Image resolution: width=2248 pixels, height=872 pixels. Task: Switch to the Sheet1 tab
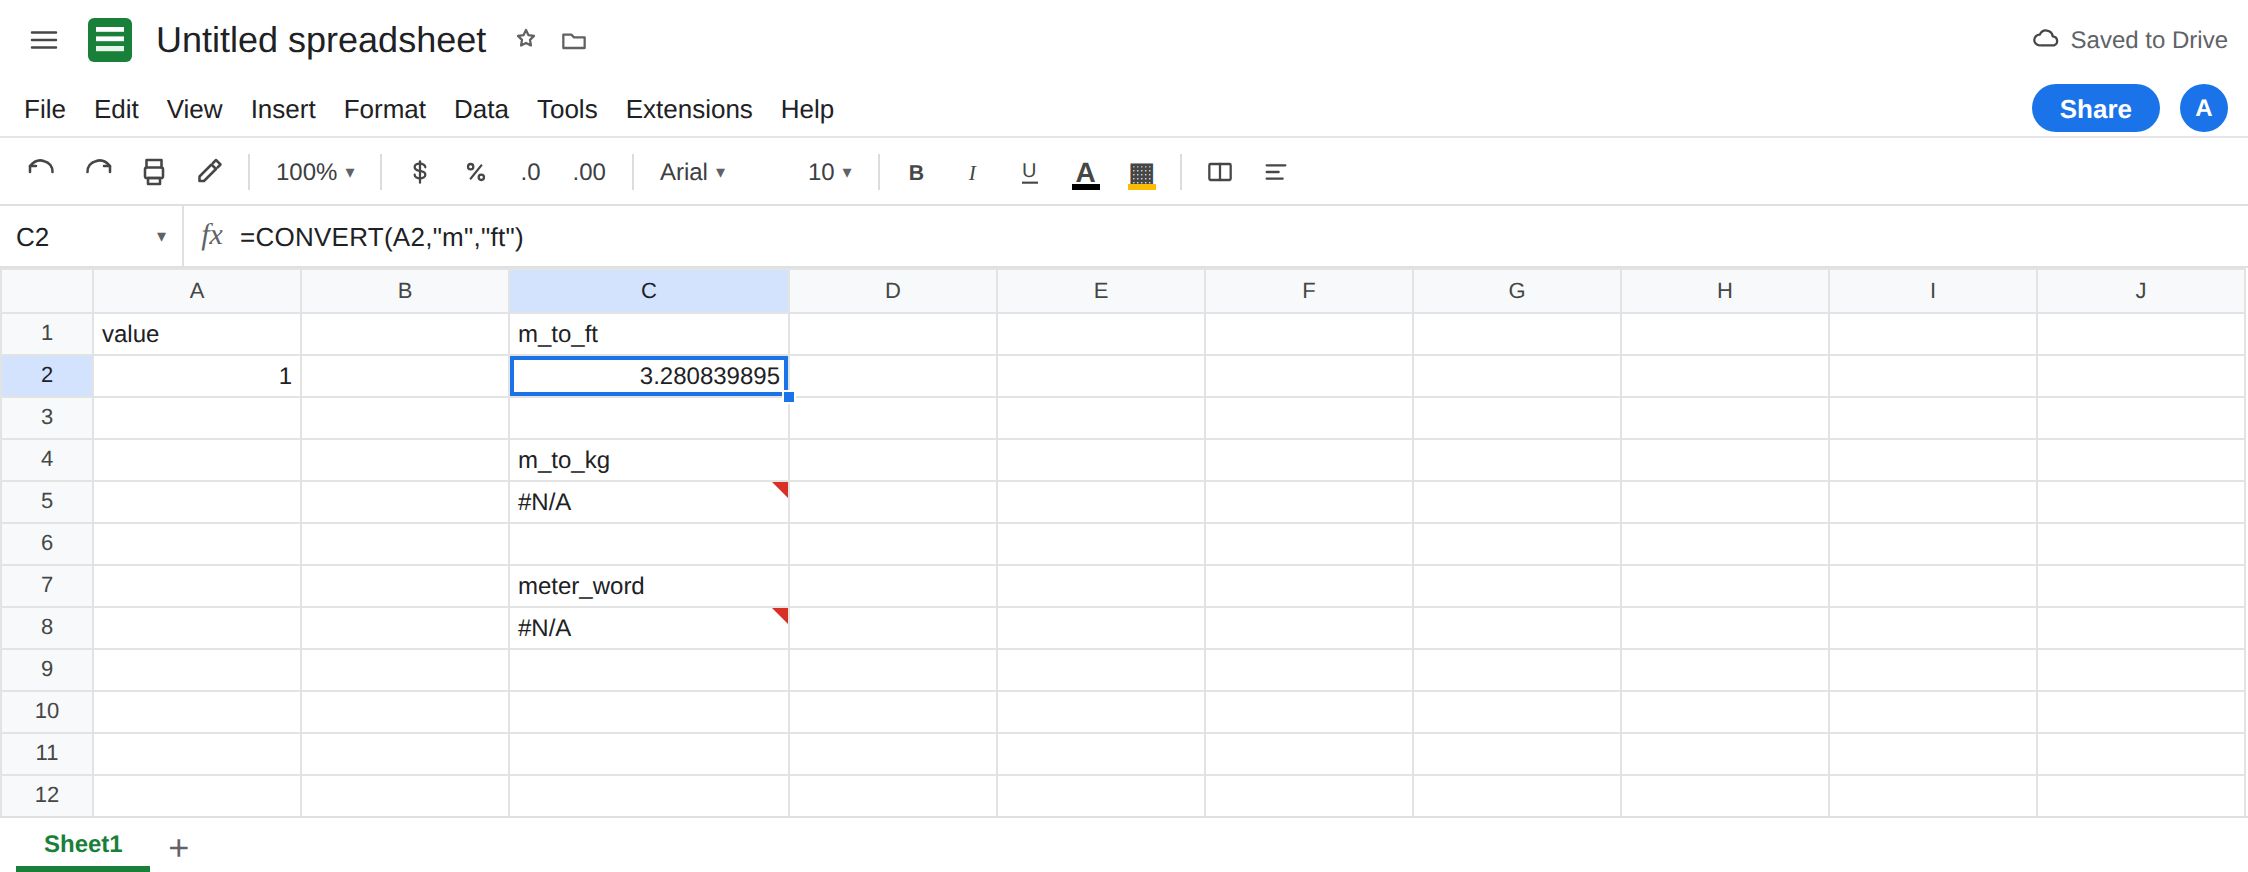[x=83, y=845]
